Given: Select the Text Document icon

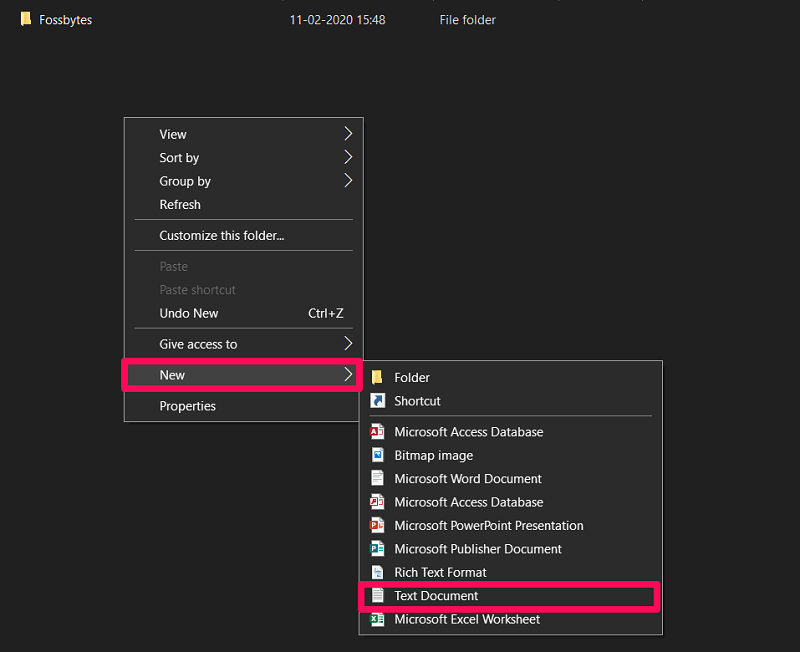Looking at the screenshot, I should click(378, 595).
